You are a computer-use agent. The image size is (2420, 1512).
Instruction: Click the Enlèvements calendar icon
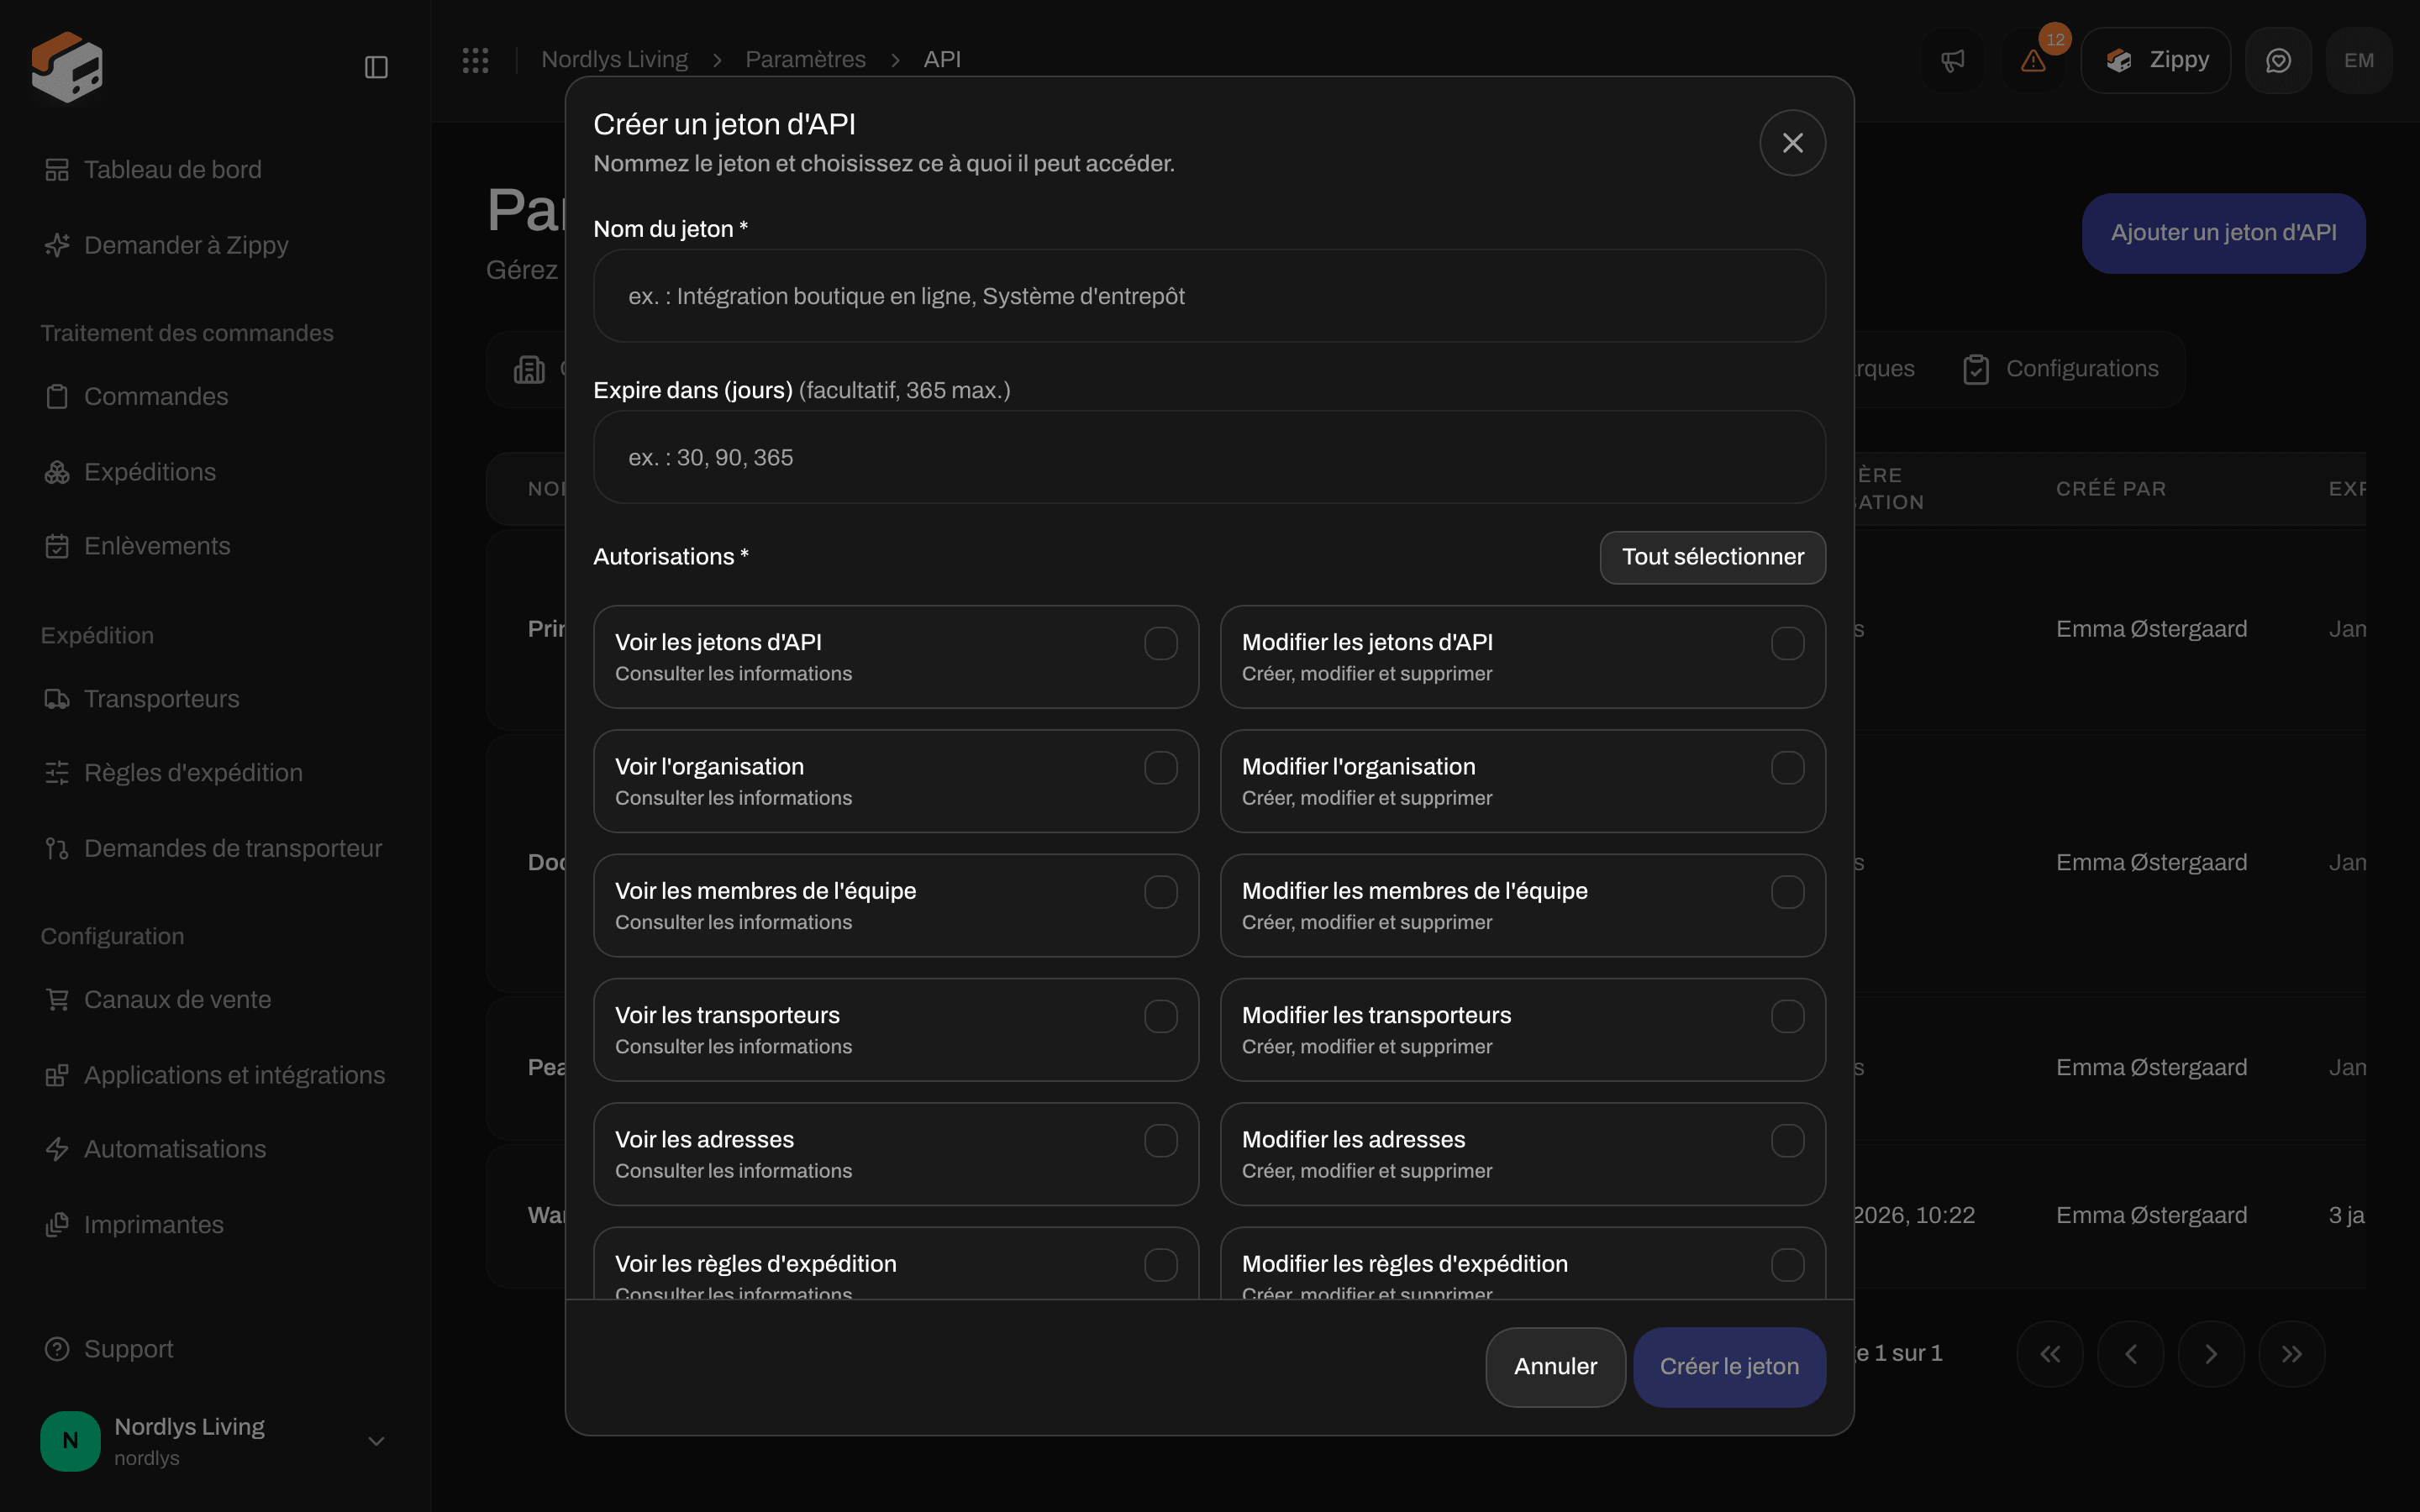57,546
